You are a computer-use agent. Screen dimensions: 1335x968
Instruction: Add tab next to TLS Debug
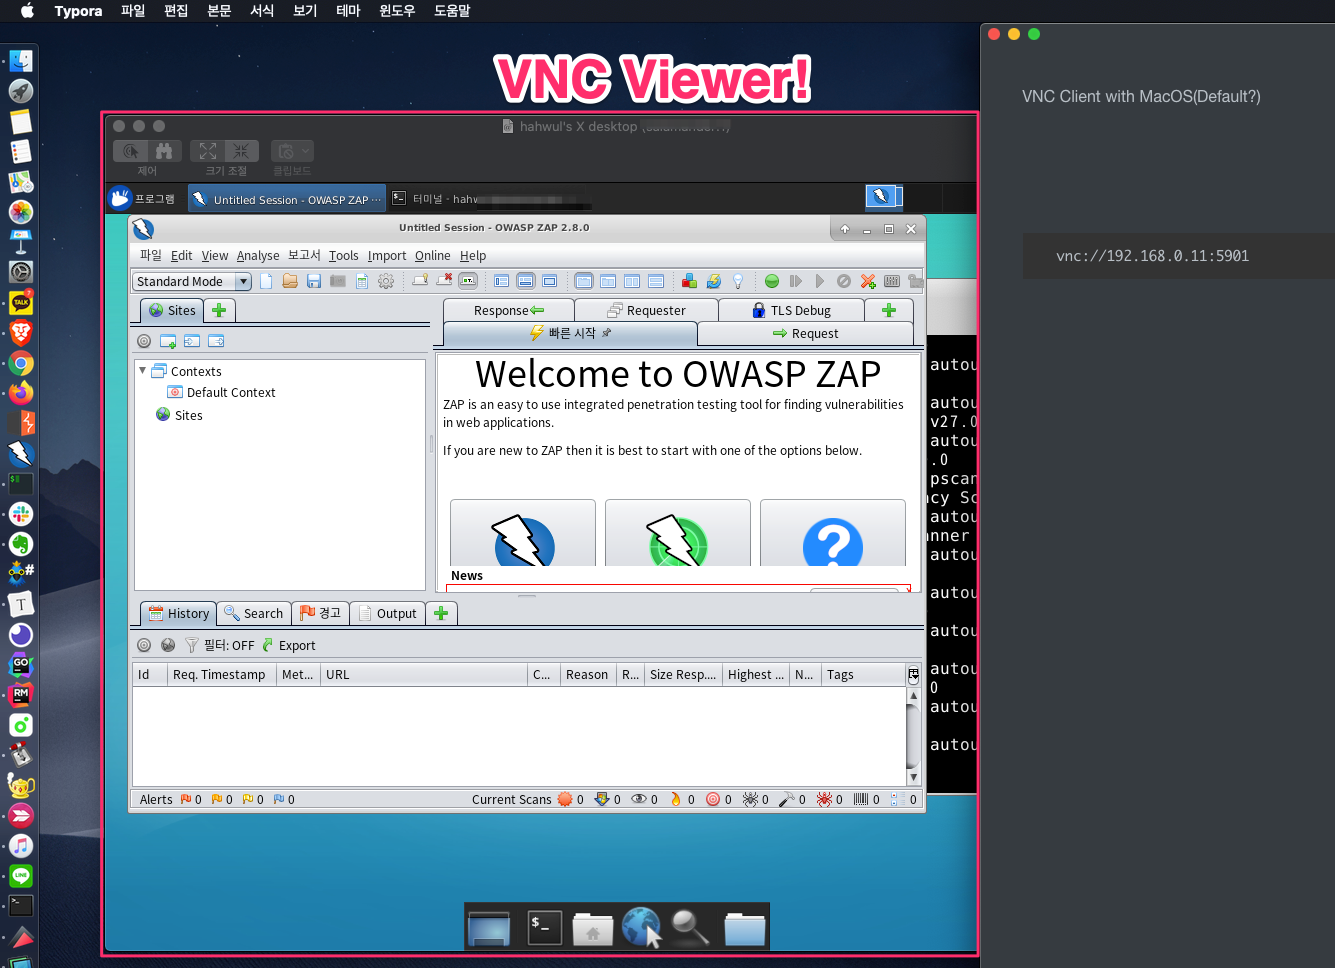click(x=888, y=310)
